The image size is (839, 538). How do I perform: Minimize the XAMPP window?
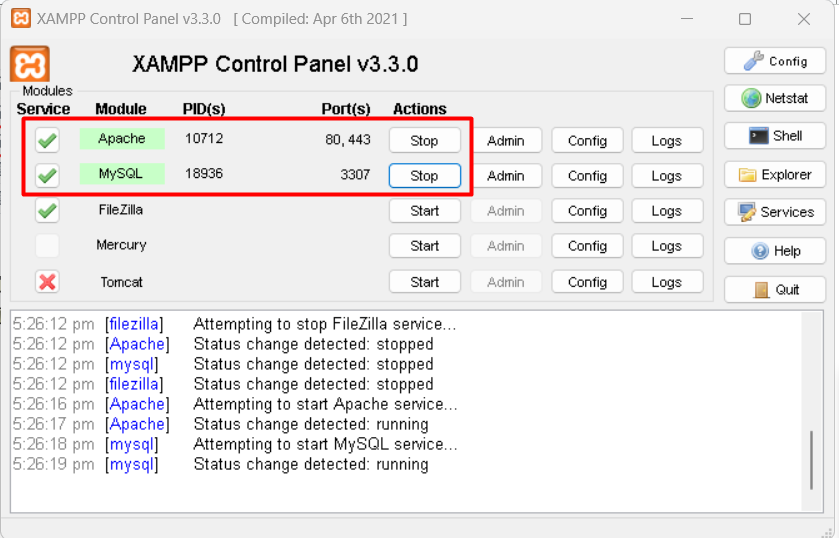click(x=687, y=19)
